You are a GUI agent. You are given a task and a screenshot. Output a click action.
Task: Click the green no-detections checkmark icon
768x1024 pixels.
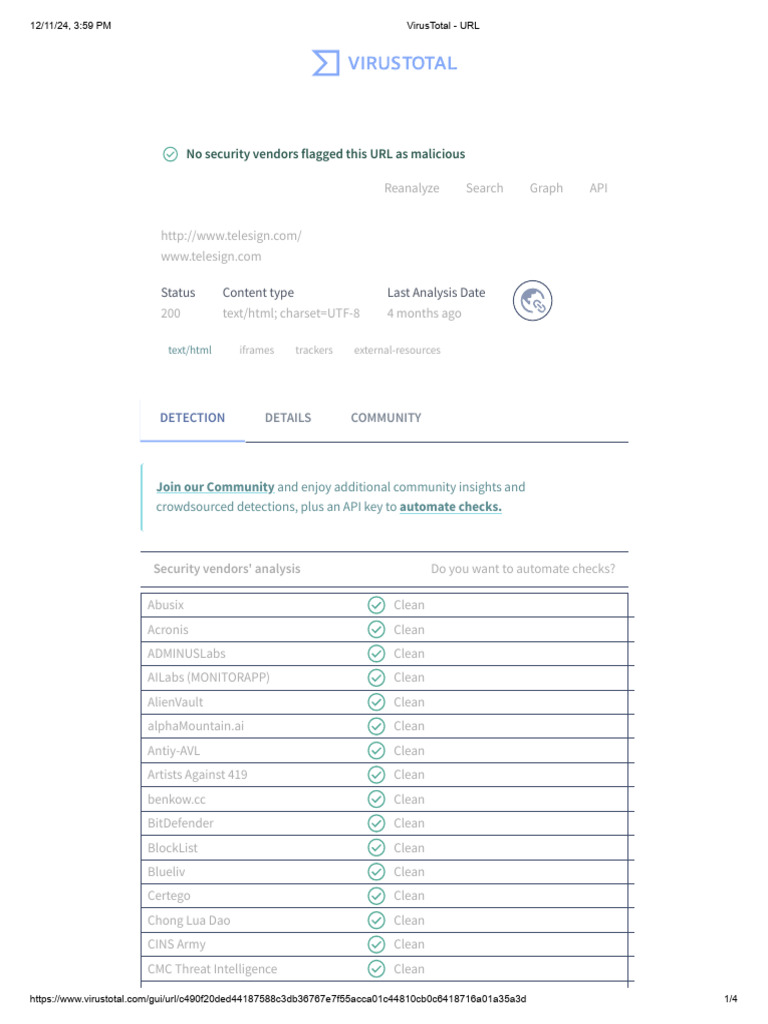click(x=170, y=154)
